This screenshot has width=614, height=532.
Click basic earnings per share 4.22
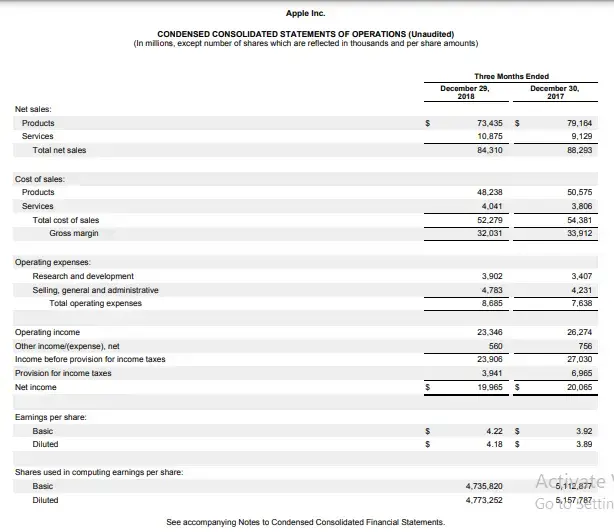pos(494,431)
